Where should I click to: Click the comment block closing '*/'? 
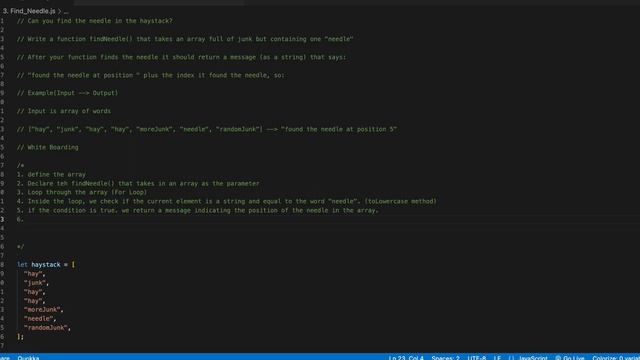(20, 247)
